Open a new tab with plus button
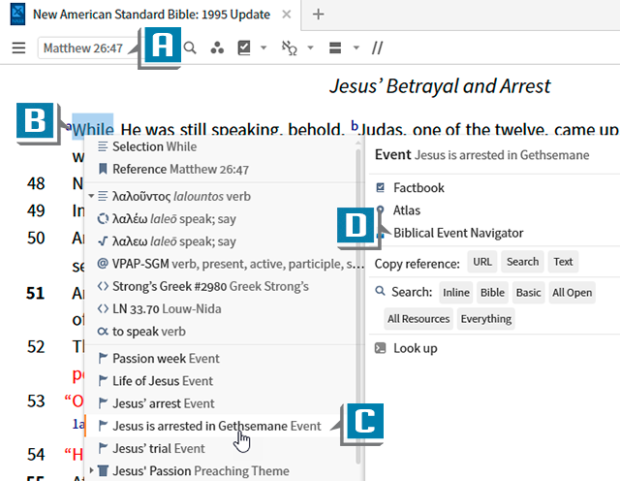Image resolution: width=620 pixels, height=481 pixels. pos(319,14)
